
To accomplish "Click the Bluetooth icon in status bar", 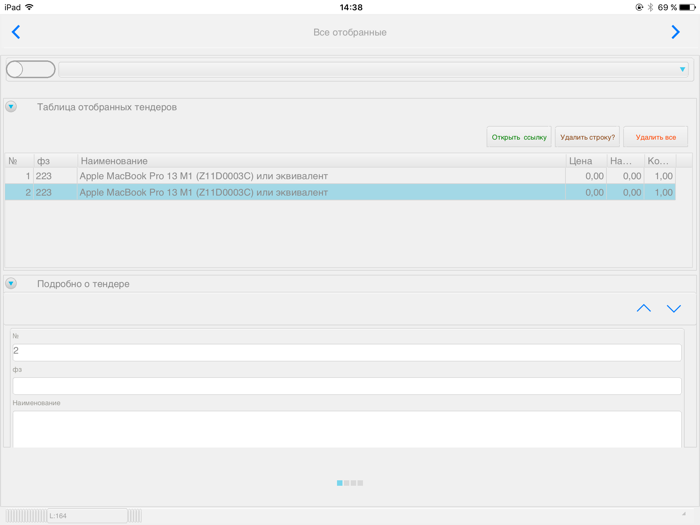I will (650, 7).
